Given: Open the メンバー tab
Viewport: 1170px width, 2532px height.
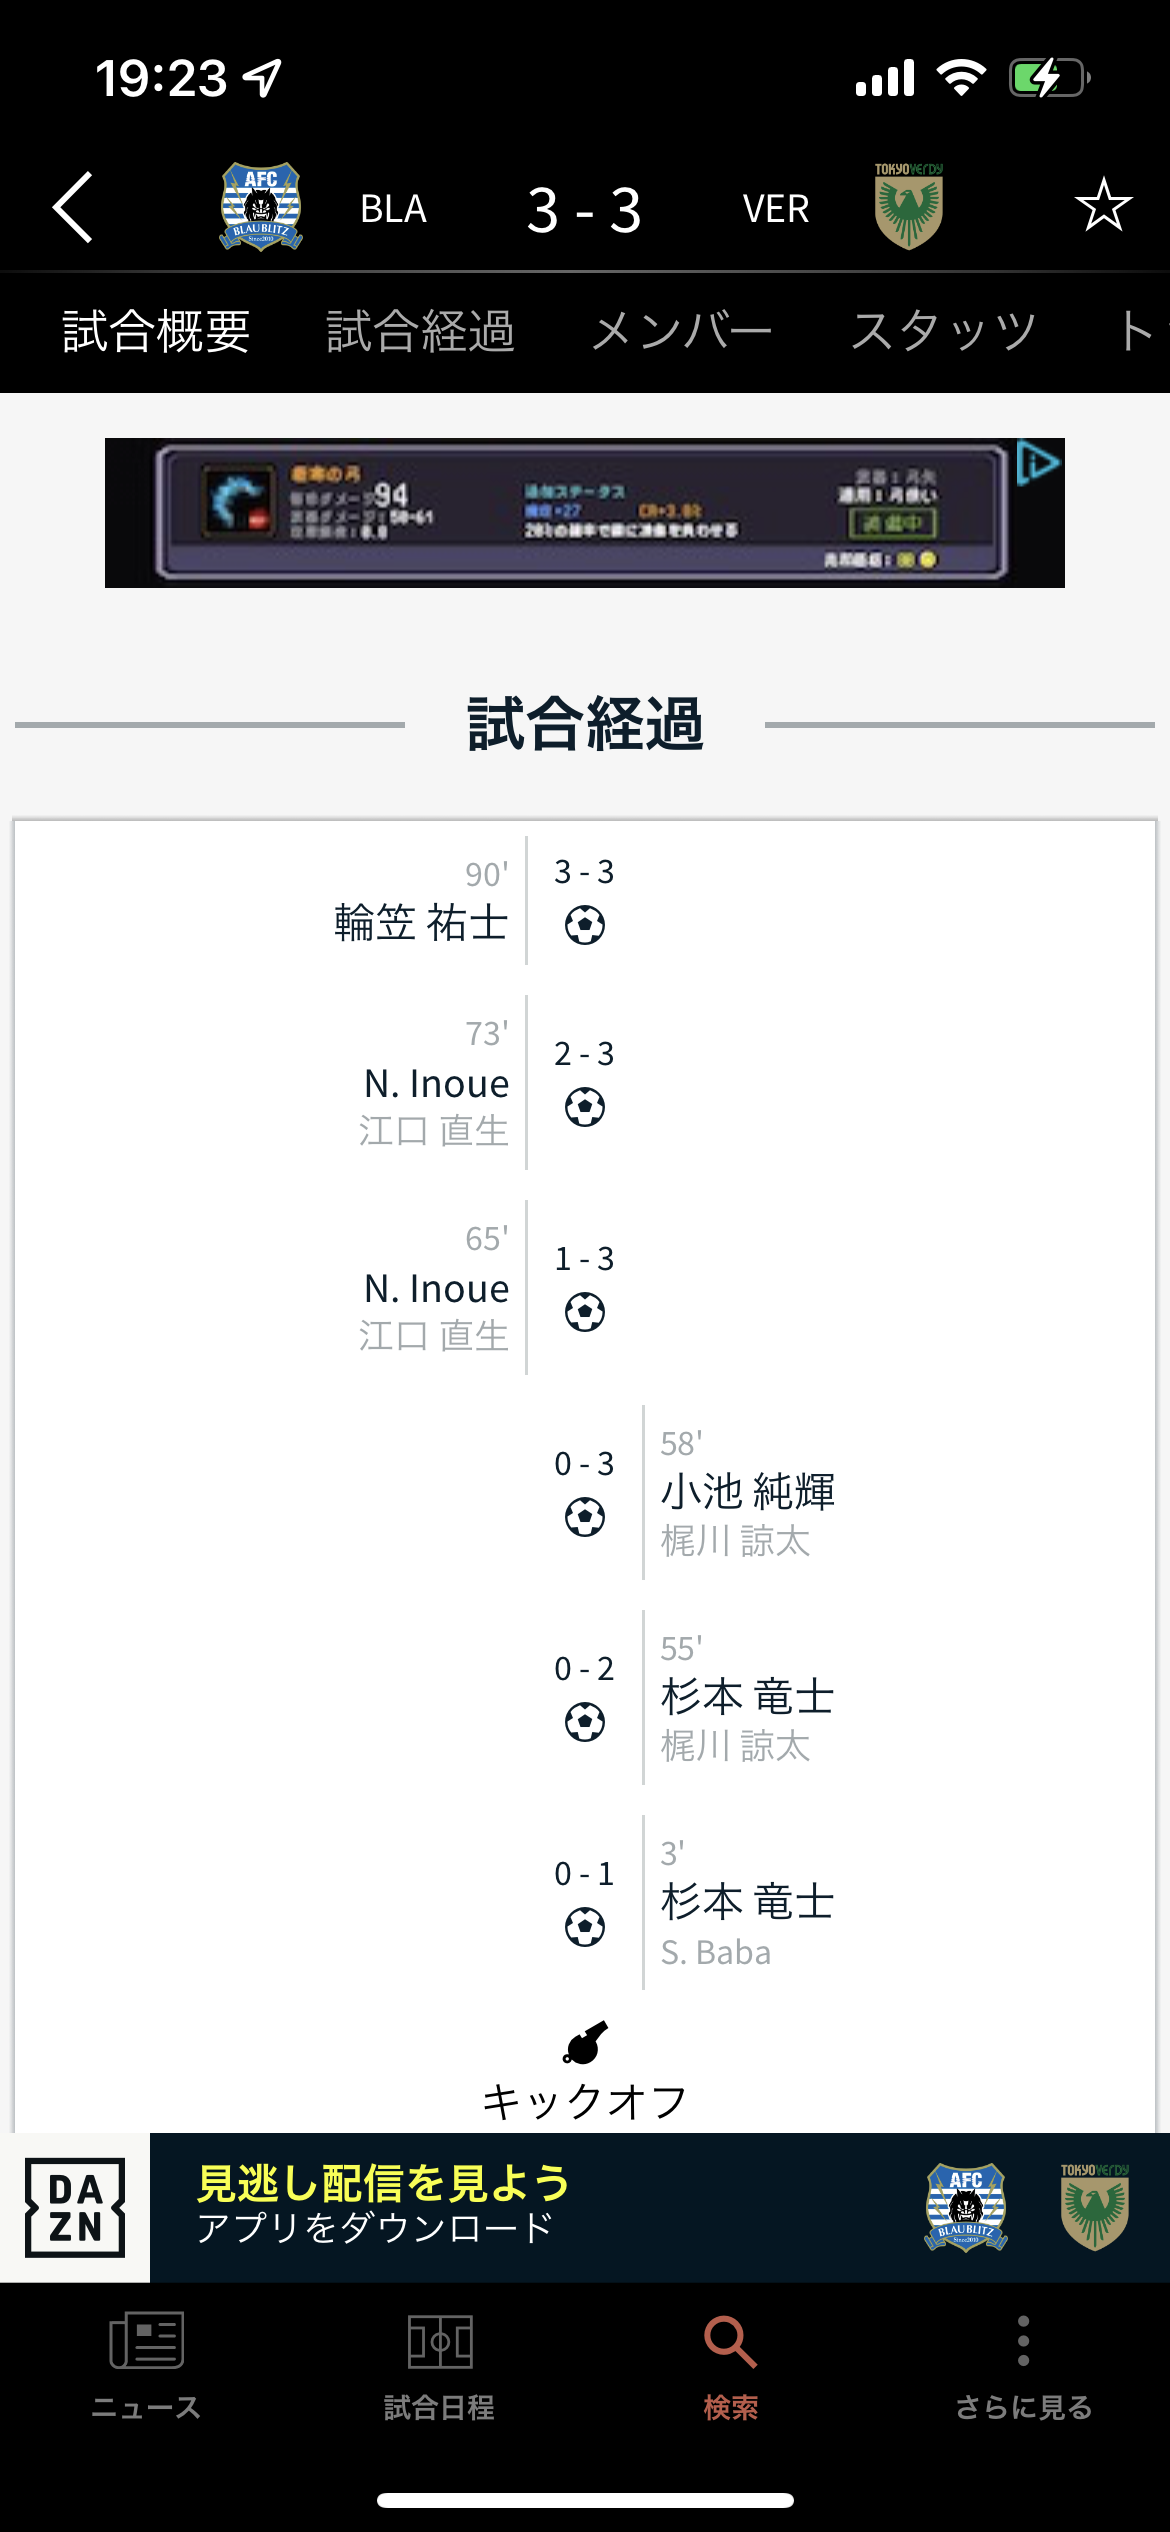Looking at the screenshot, I should pos(681,331).
